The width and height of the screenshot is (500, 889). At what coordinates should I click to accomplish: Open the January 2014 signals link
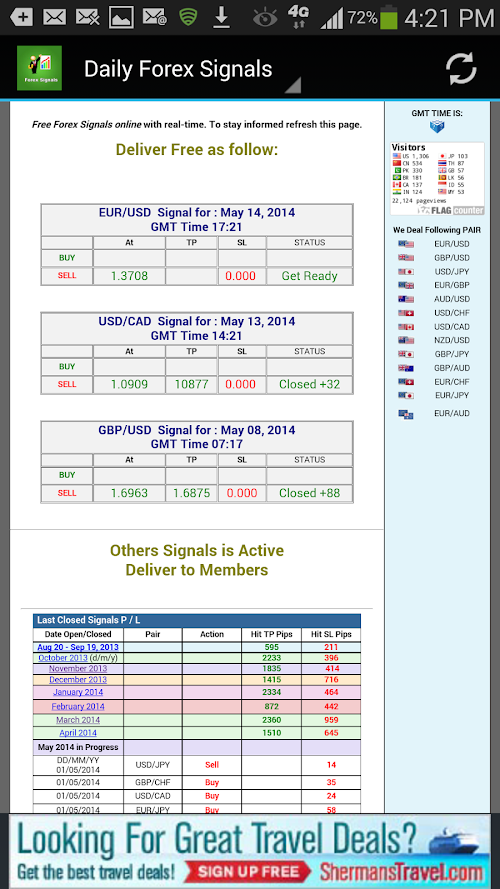coord(78,692)
